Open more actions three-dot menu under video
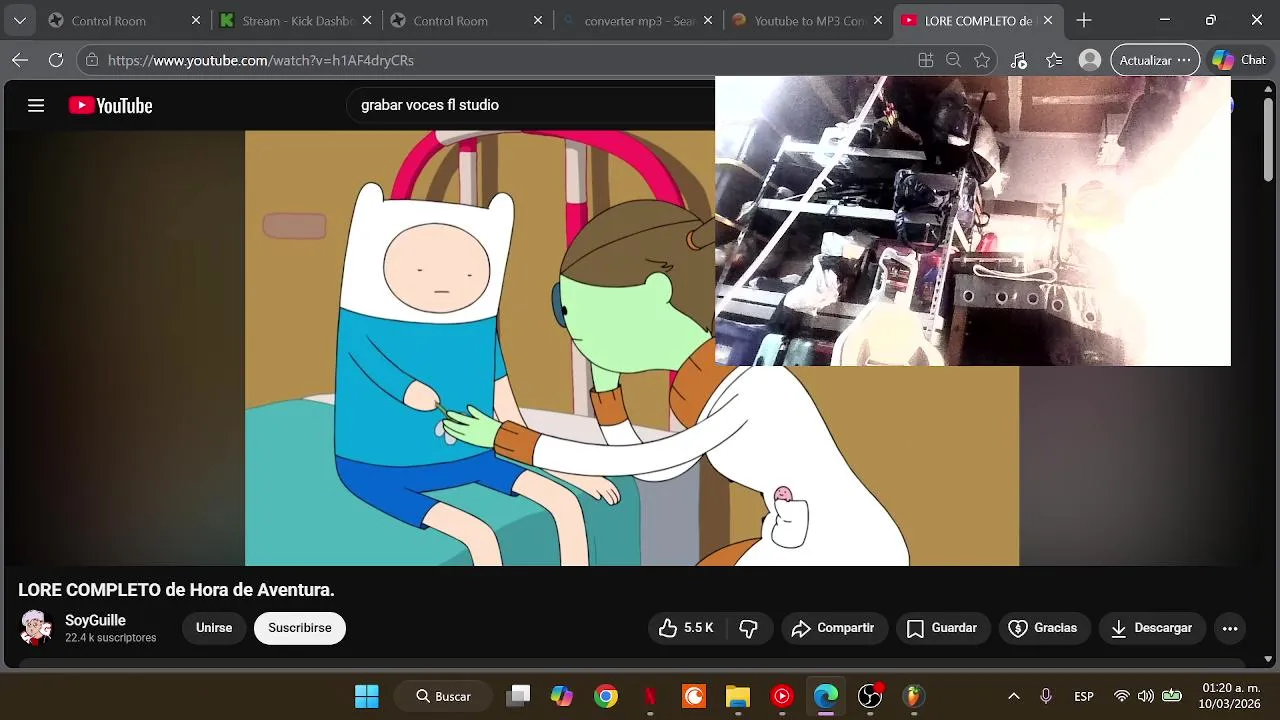1280x720 pixels. [x=1230, y=628]
